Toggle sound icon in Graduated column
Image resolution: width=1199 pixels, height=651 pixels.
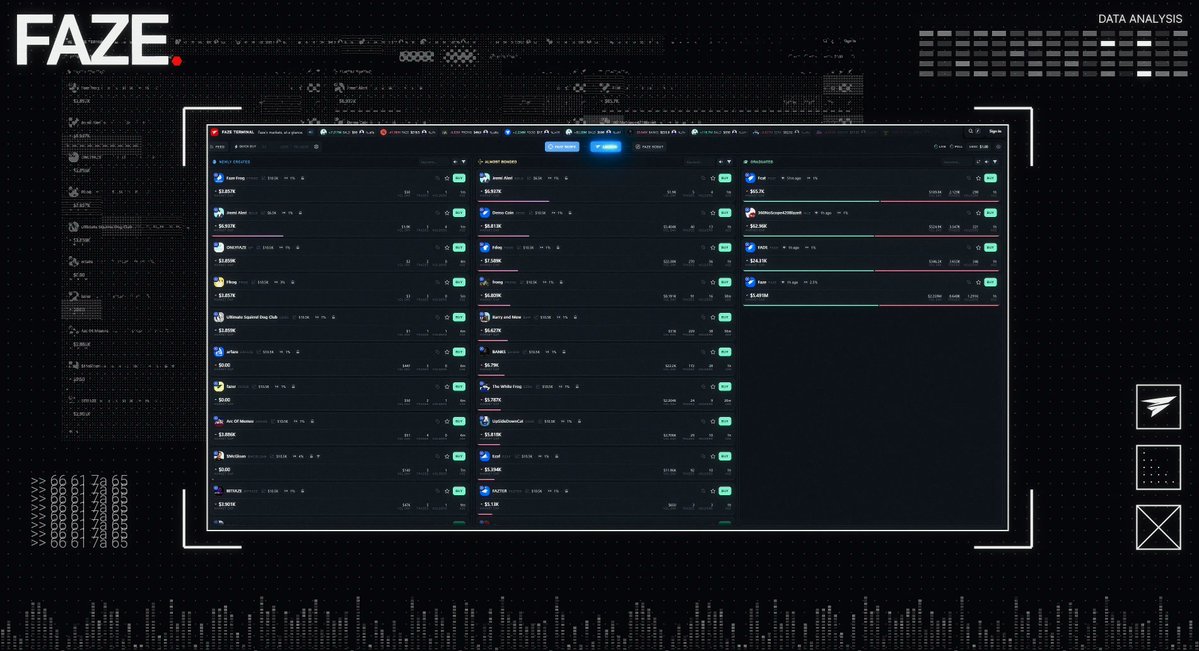point(986,162)
